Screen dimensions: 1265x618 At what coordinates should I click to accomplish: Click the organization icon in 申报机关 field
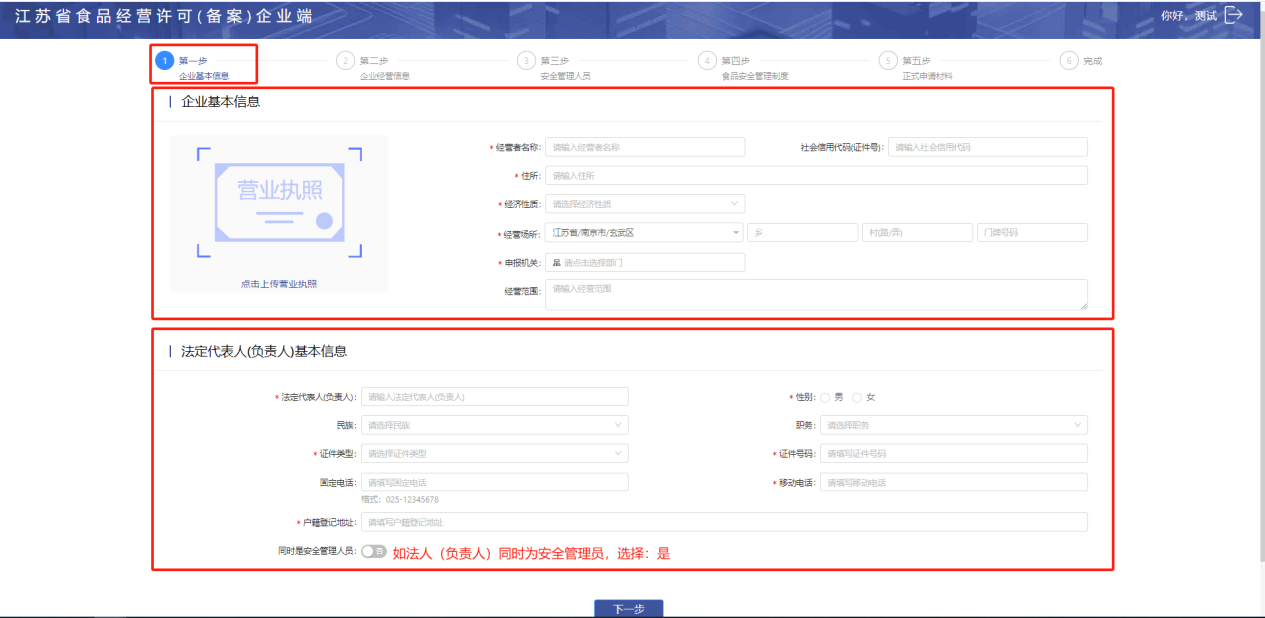pyautogui.click(x=556, y=263)
